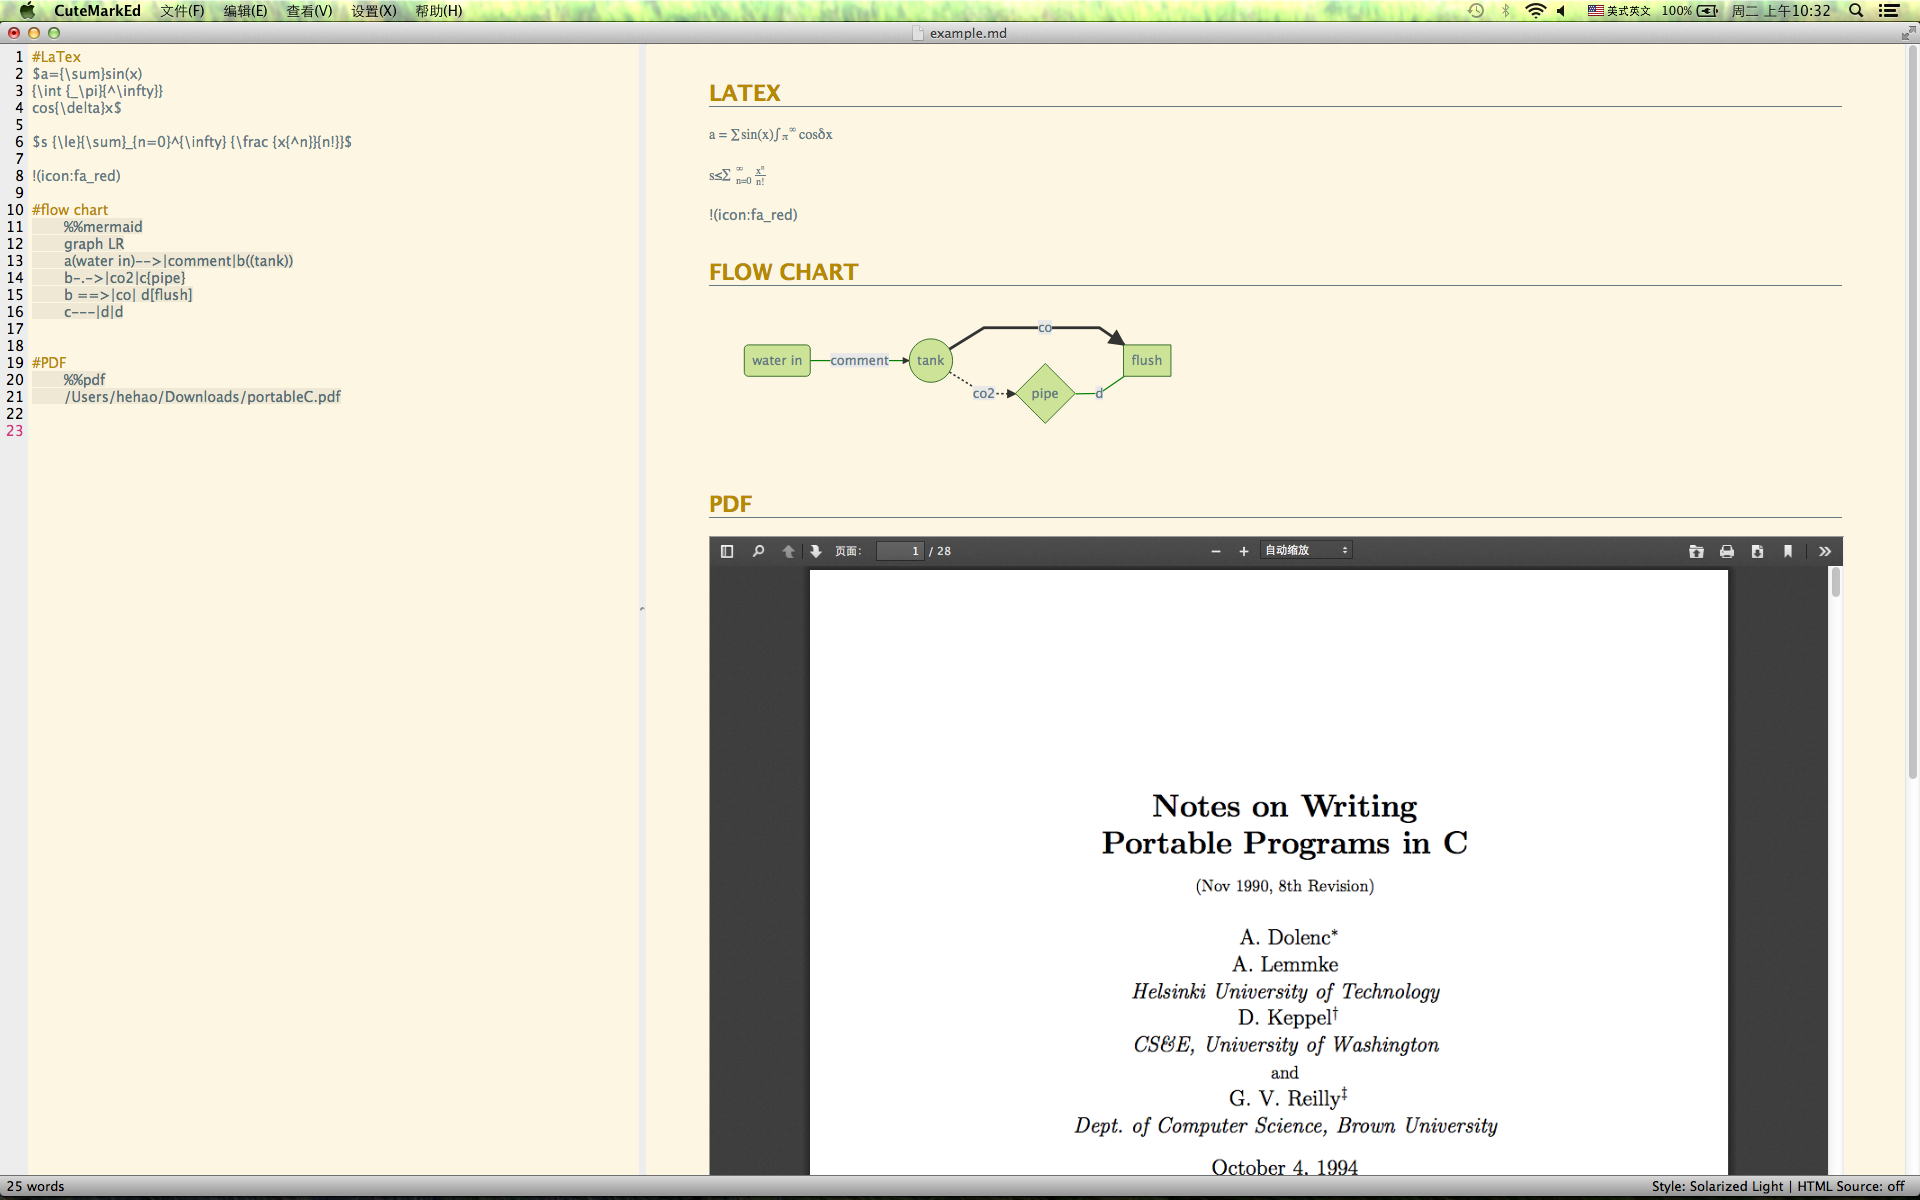The image size is (1920, 1200).
Task: Toggle the HTML Source: off status label
Action: tap(1850, 1186)
